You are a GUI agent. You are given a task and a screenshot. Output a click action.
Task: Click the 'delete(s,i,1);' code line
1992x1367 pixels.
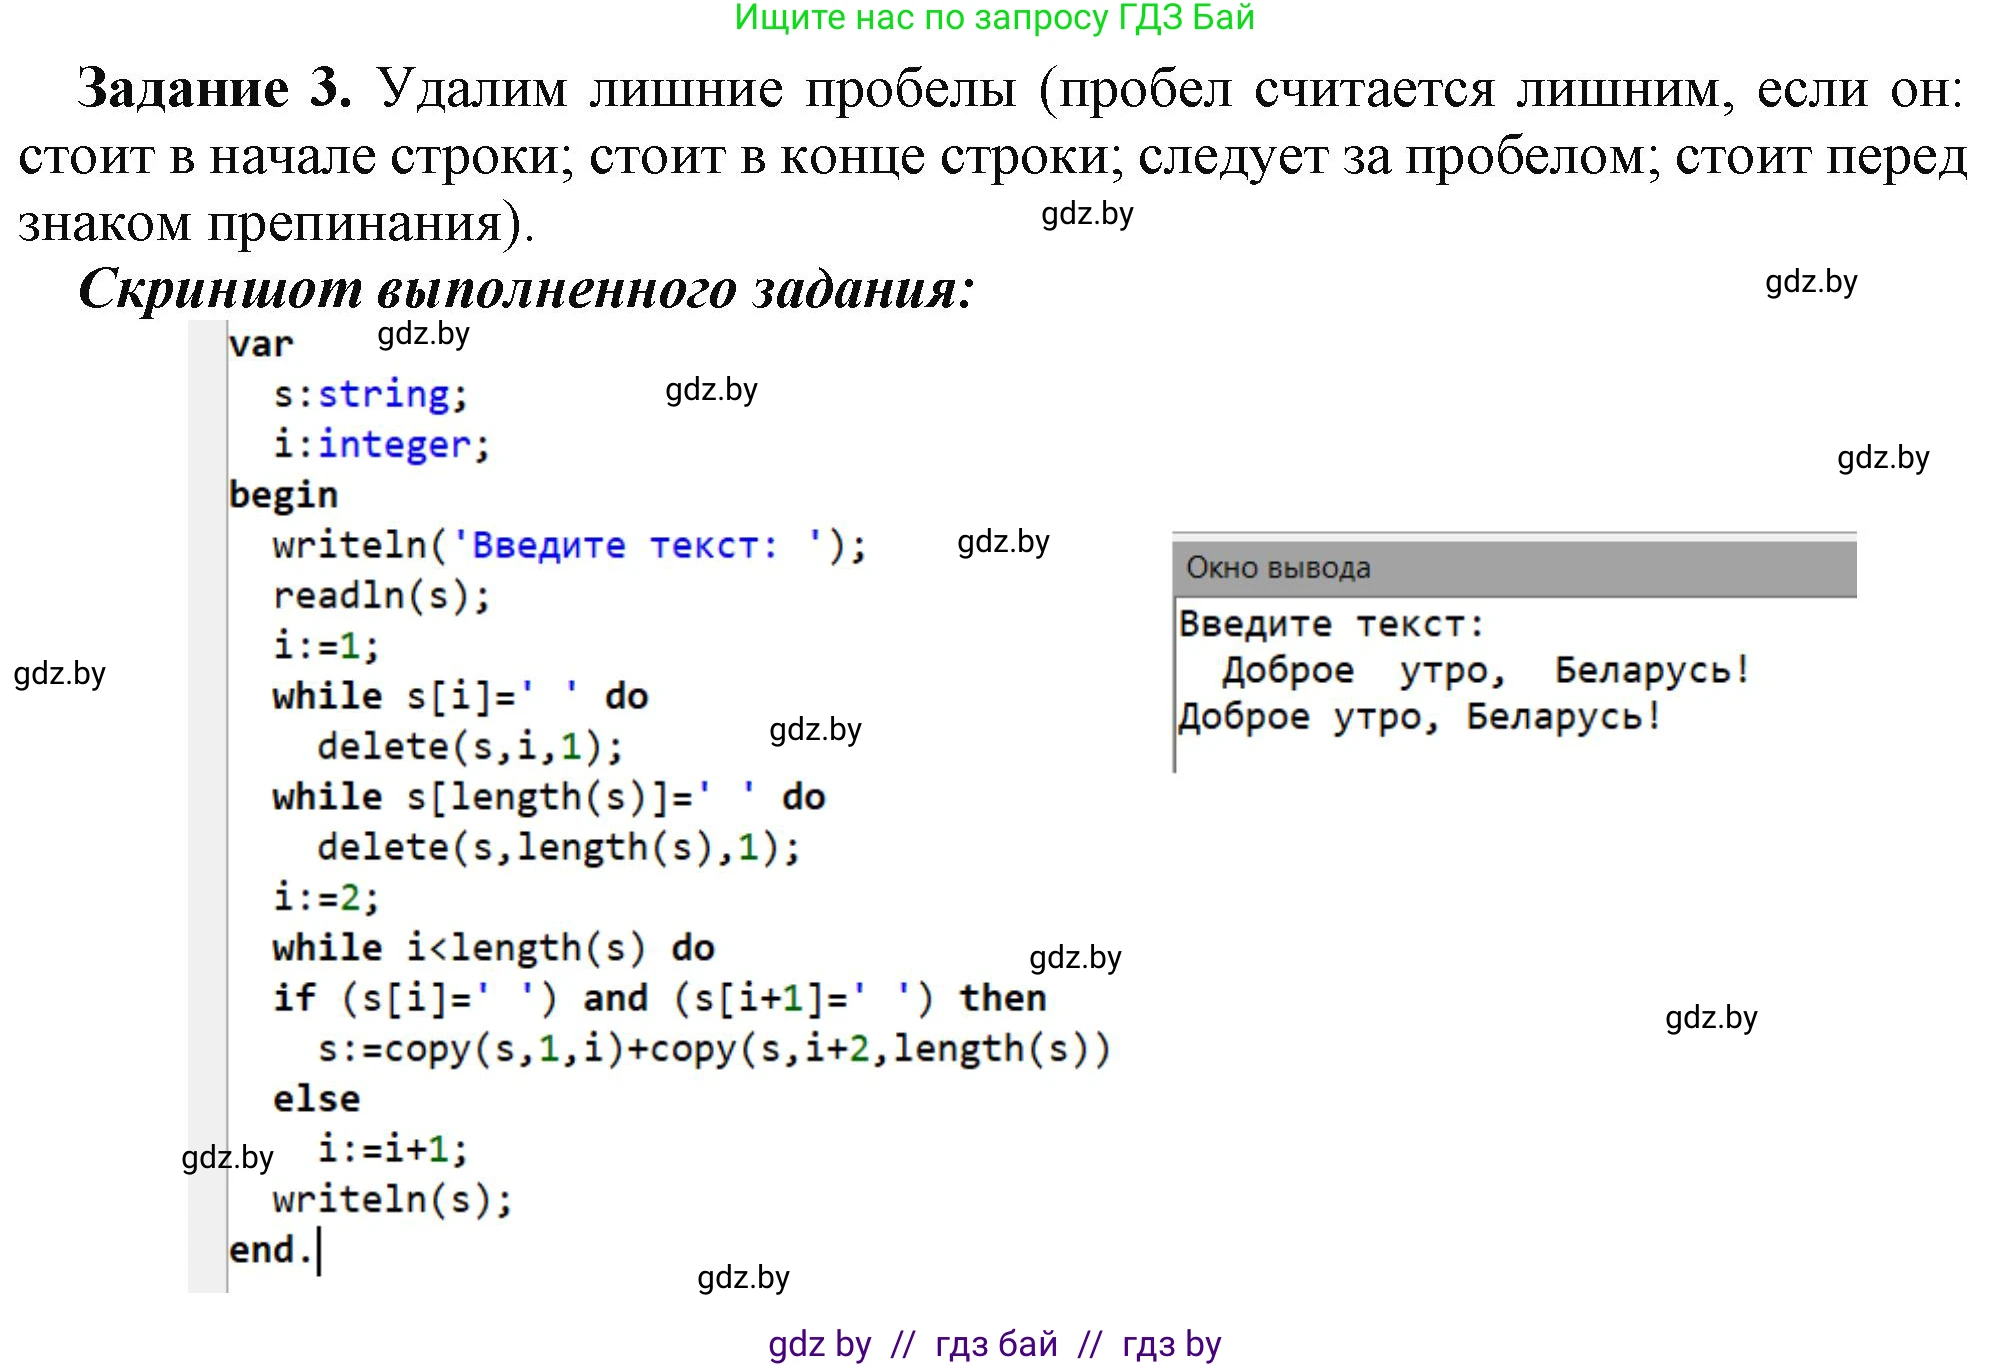(469, 746)
